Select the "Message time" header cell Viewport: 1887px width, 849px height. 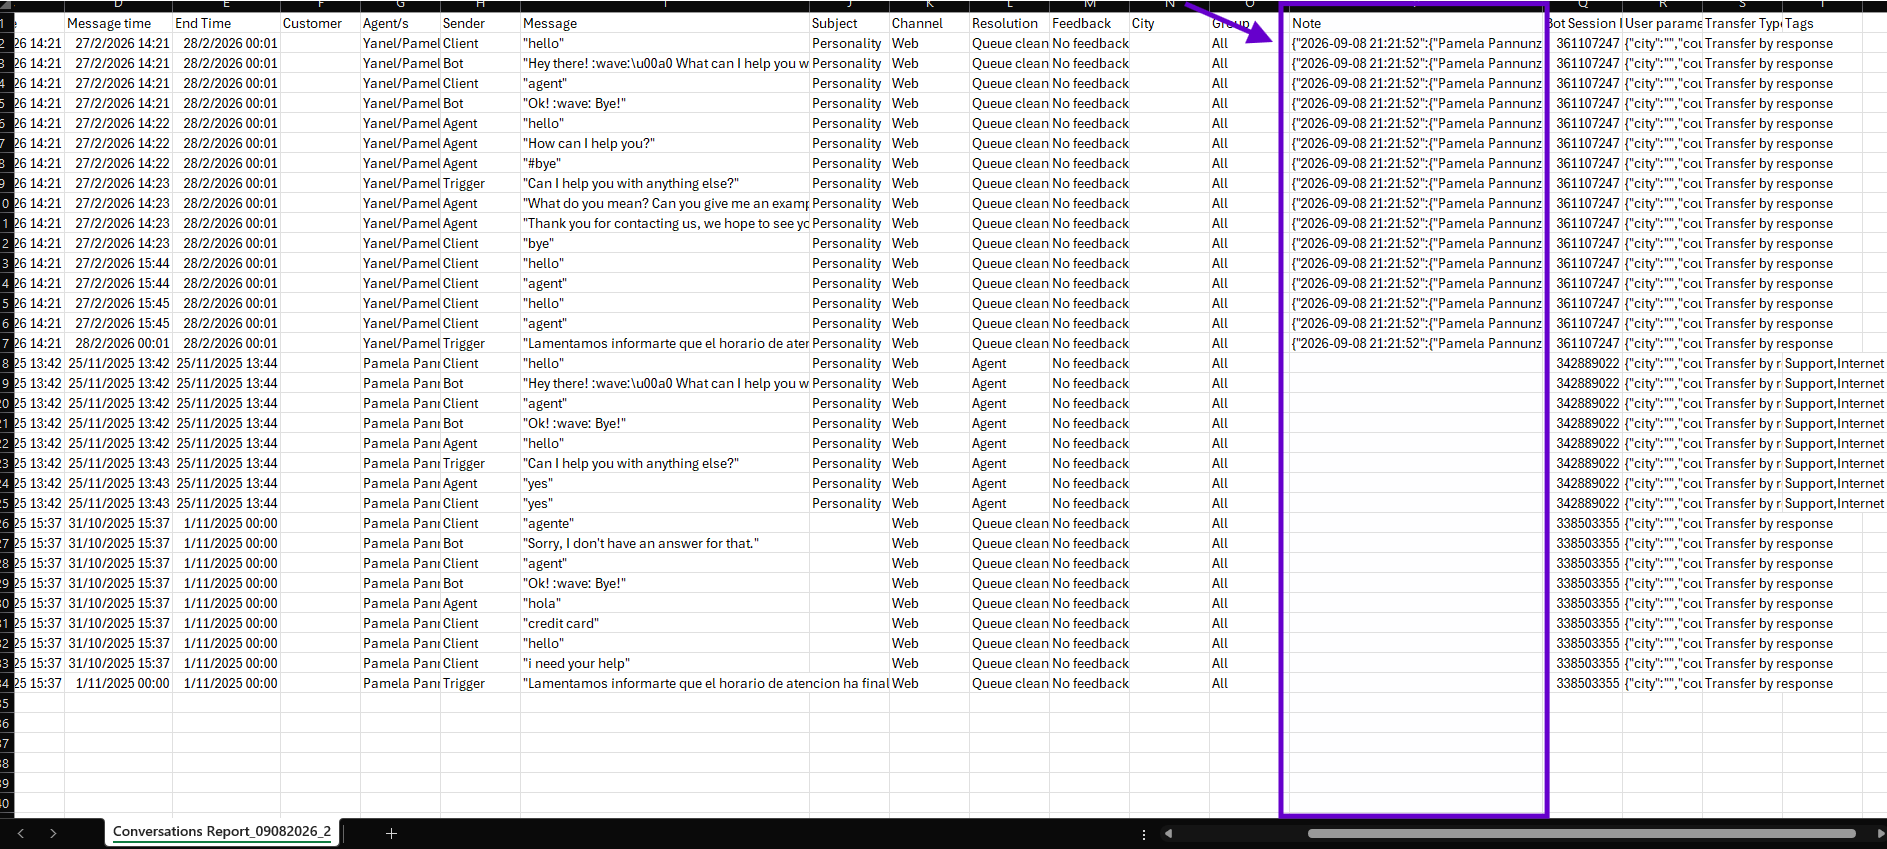point(118,23)
